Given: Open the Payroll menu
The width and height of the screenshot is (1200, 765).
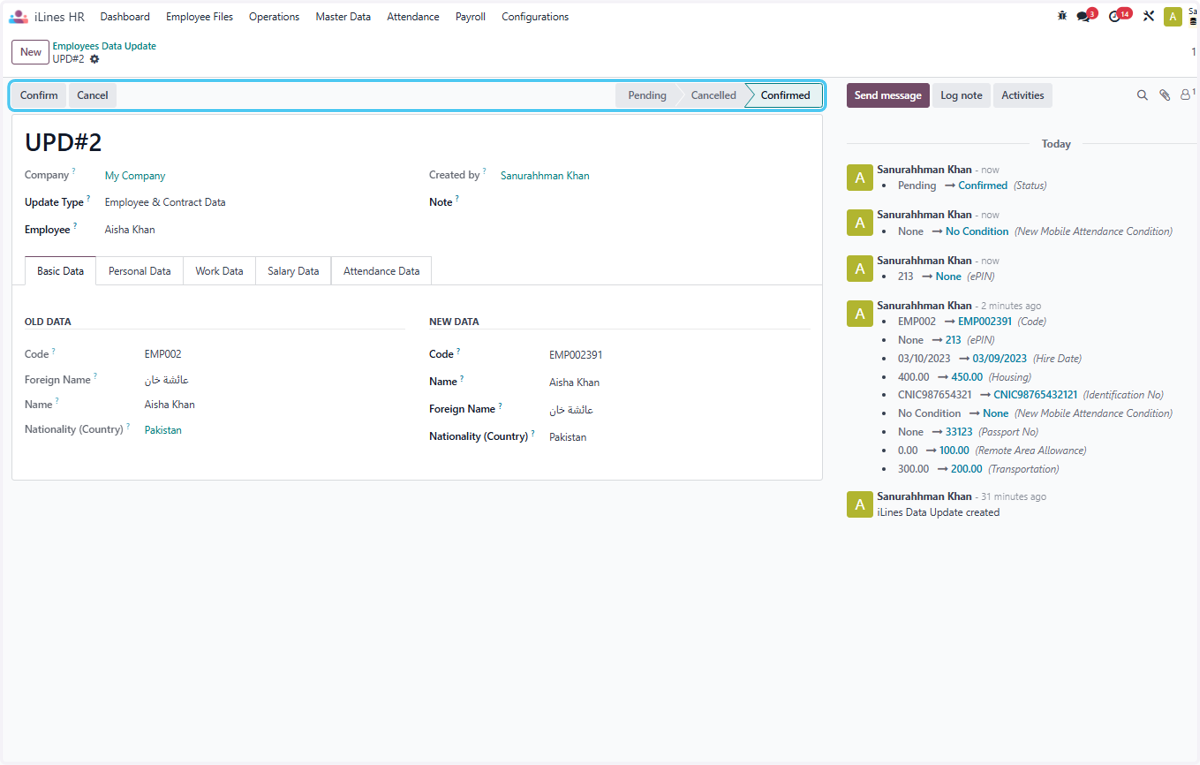Looking at the screenshot, I should [470, 17].
